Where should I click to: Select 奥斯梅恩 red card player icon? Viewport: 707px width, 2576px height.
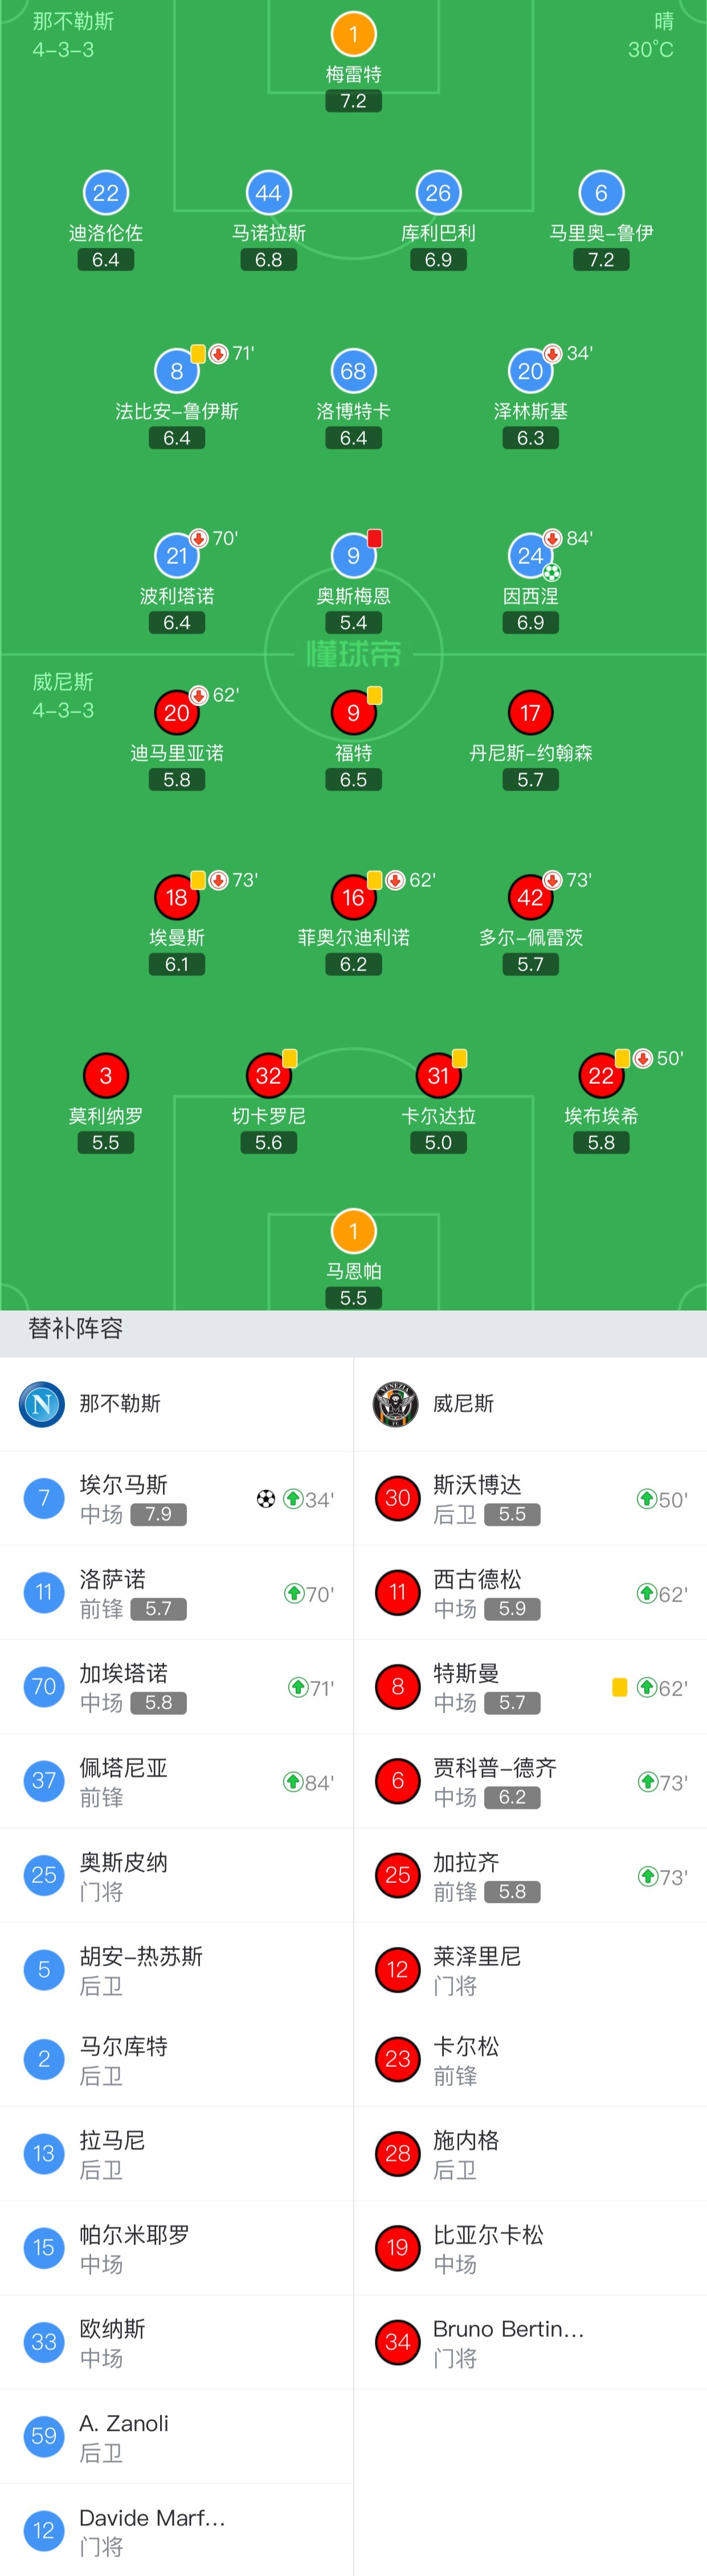[353, 556]
